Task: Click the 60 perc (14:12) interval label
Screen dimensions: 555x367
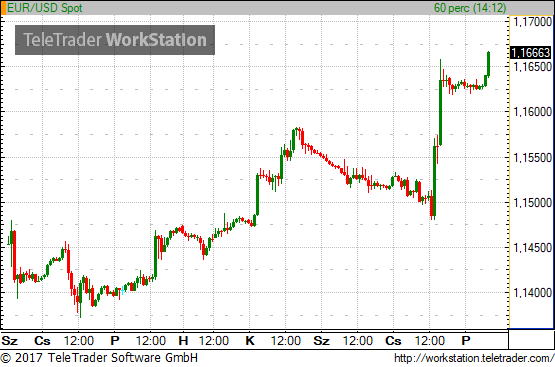Action: [x=470, y=8]
